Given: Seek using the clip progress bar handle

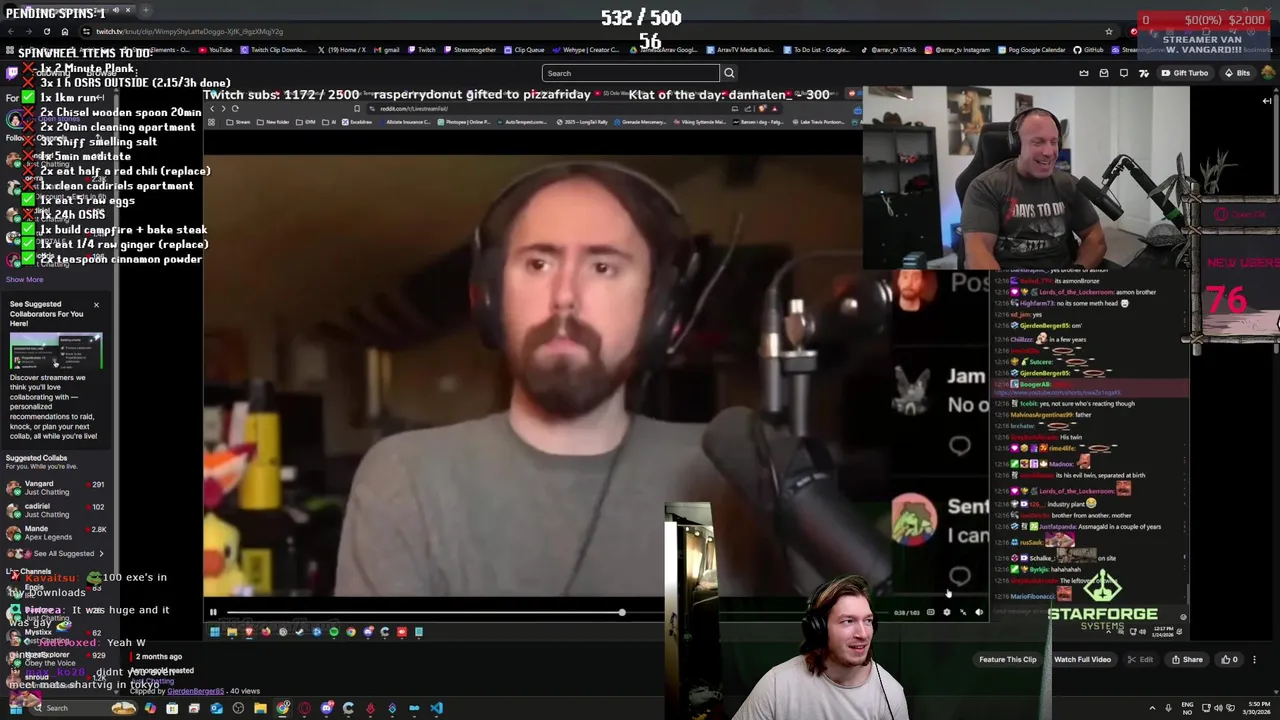Looking at the screenshot, I should 621,612.
